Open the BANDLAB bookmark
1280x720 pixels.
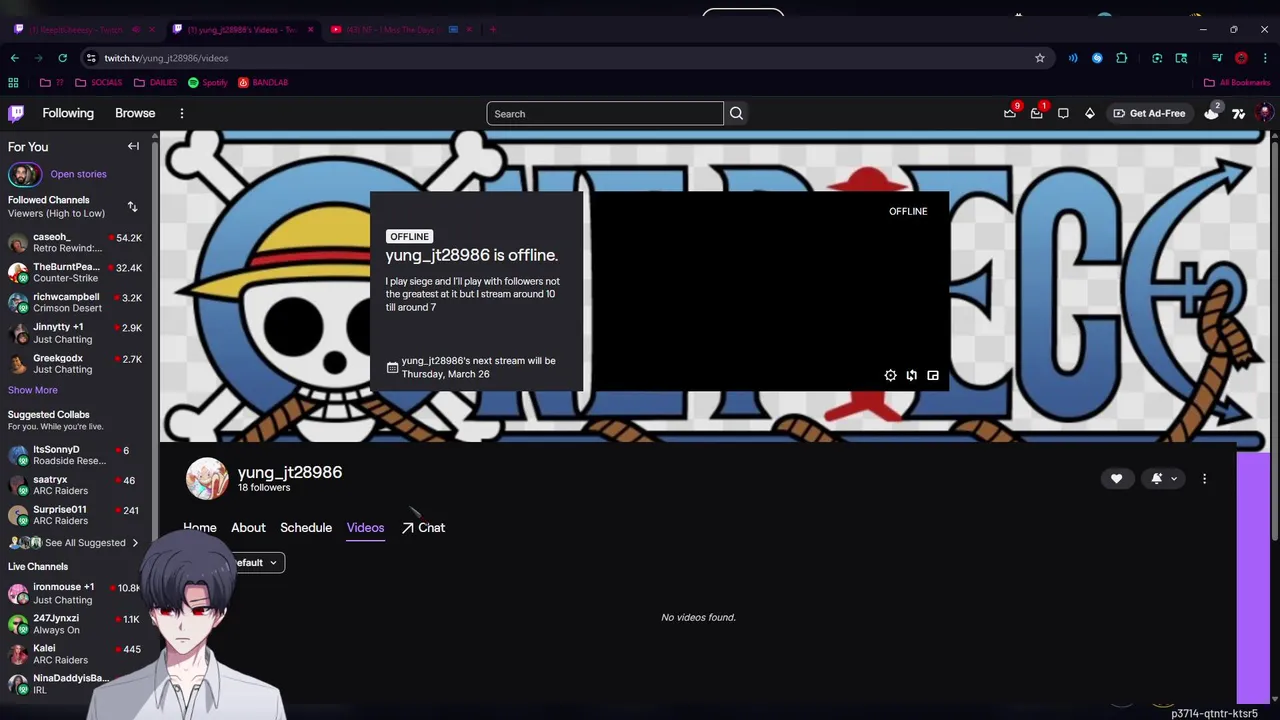coord(263,82)
